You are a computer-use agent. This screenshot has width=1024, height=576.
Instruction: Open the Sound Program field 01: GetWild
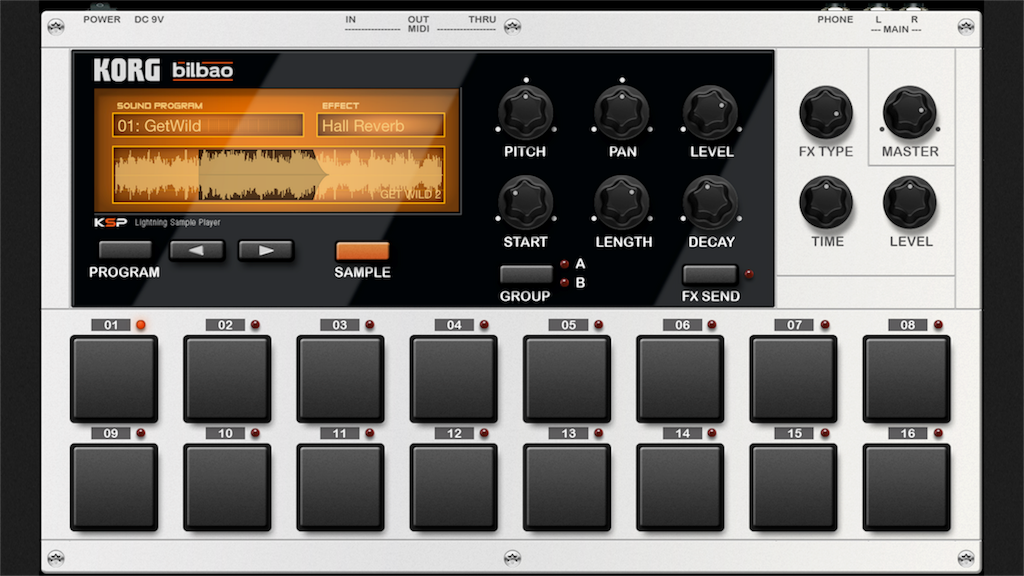click(208, 125)
